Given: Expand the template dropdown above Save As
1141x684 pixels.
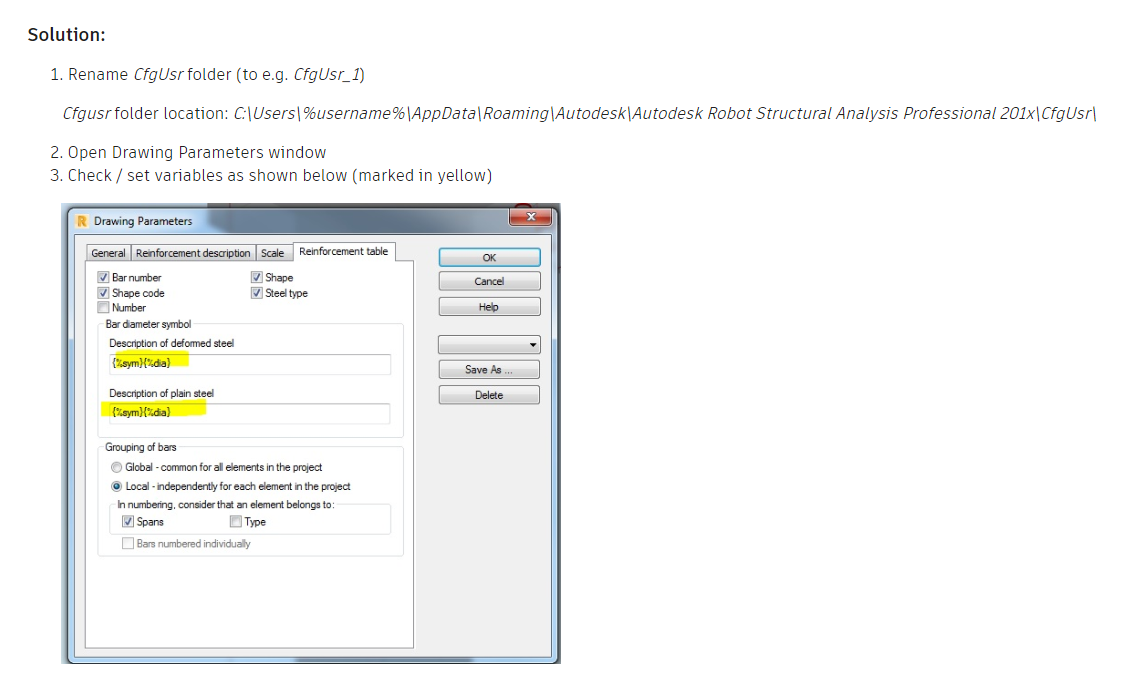Looking at the screenshot, I should tap(489, 345).
